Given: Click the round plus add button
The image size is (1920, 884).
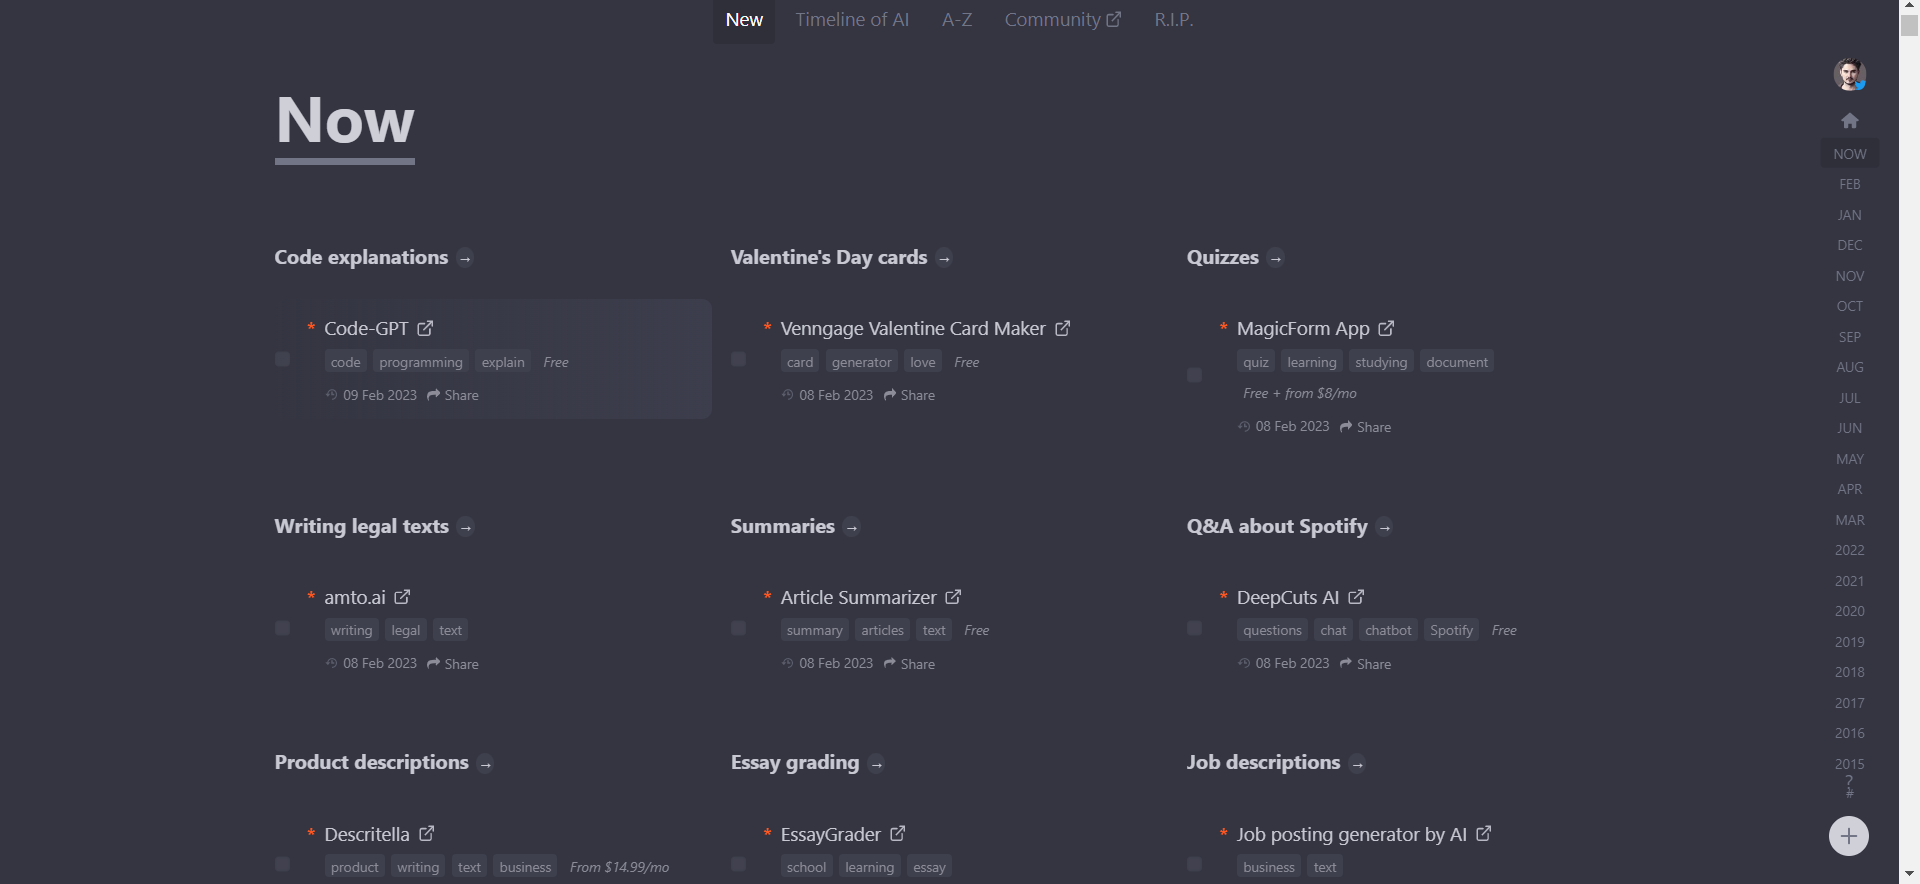Looking at the screenshot, I should point(1849,836).
